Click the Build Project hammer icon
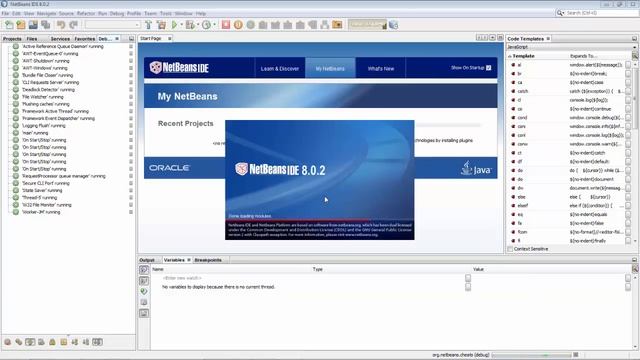 pyautogui.click(x=148, y=25)
